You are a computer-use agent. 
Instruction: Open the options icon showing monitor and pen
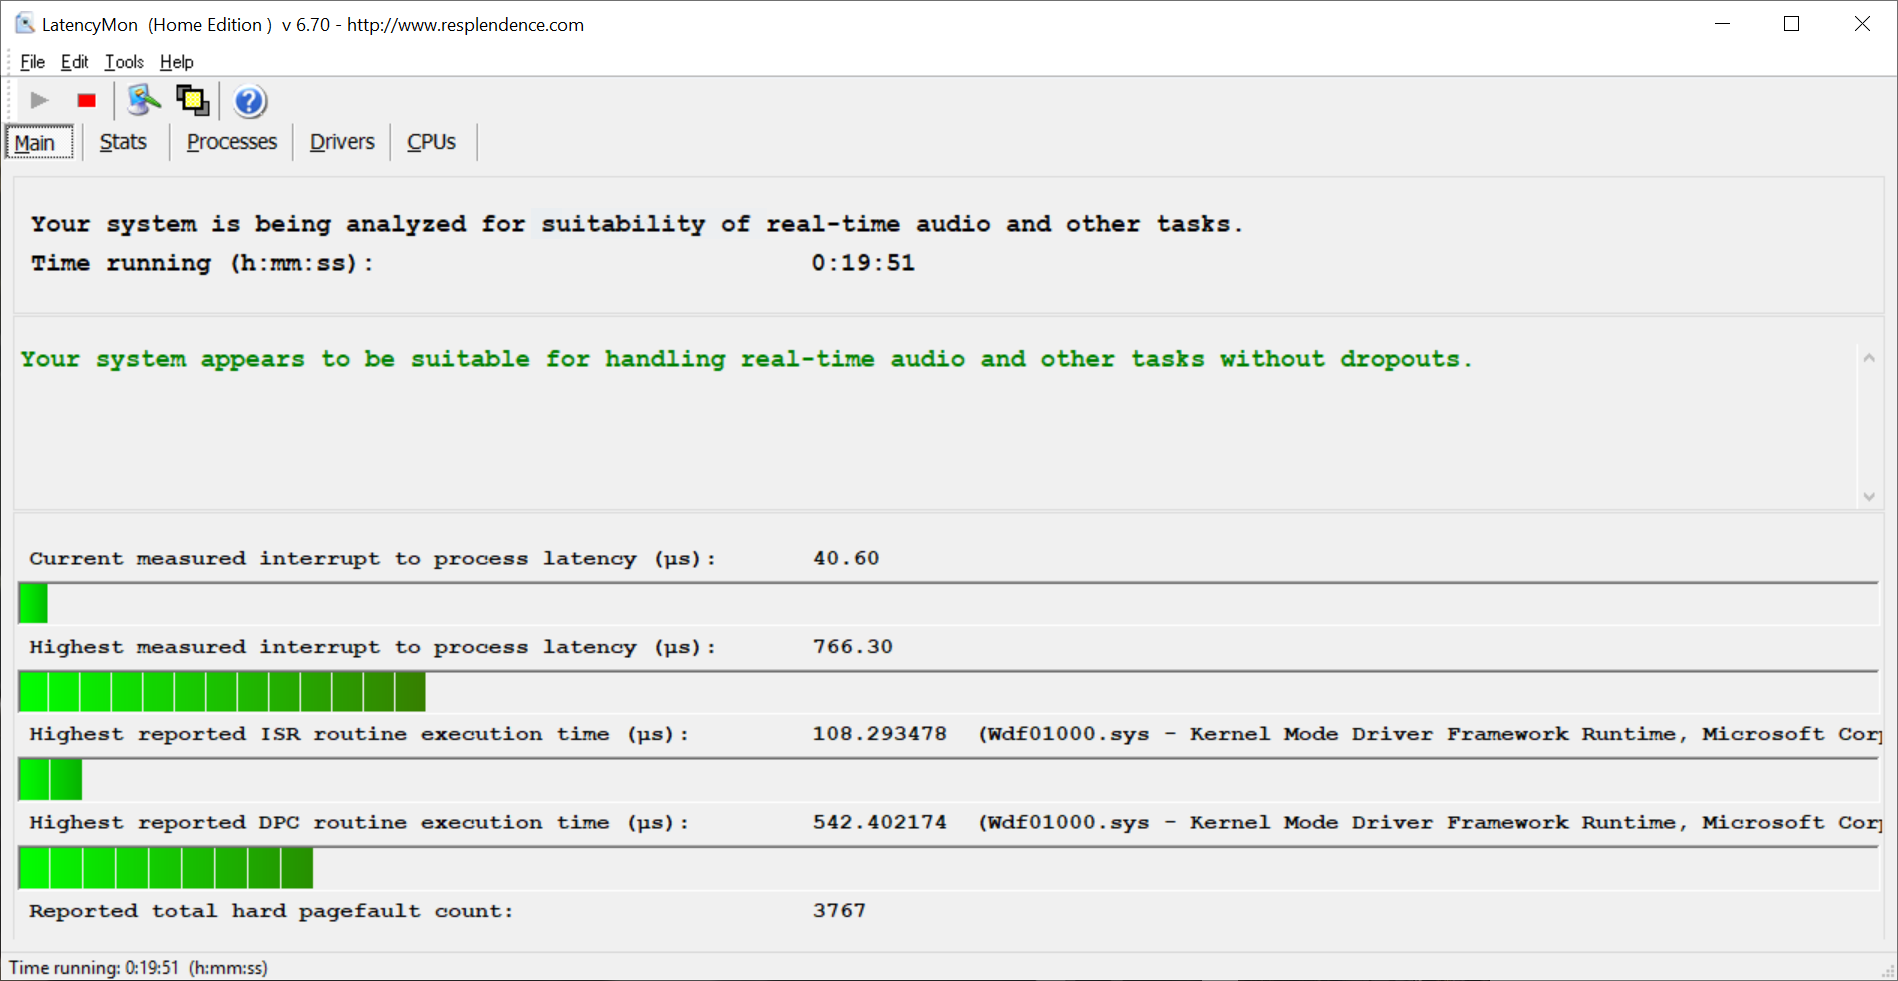[144, 100]
